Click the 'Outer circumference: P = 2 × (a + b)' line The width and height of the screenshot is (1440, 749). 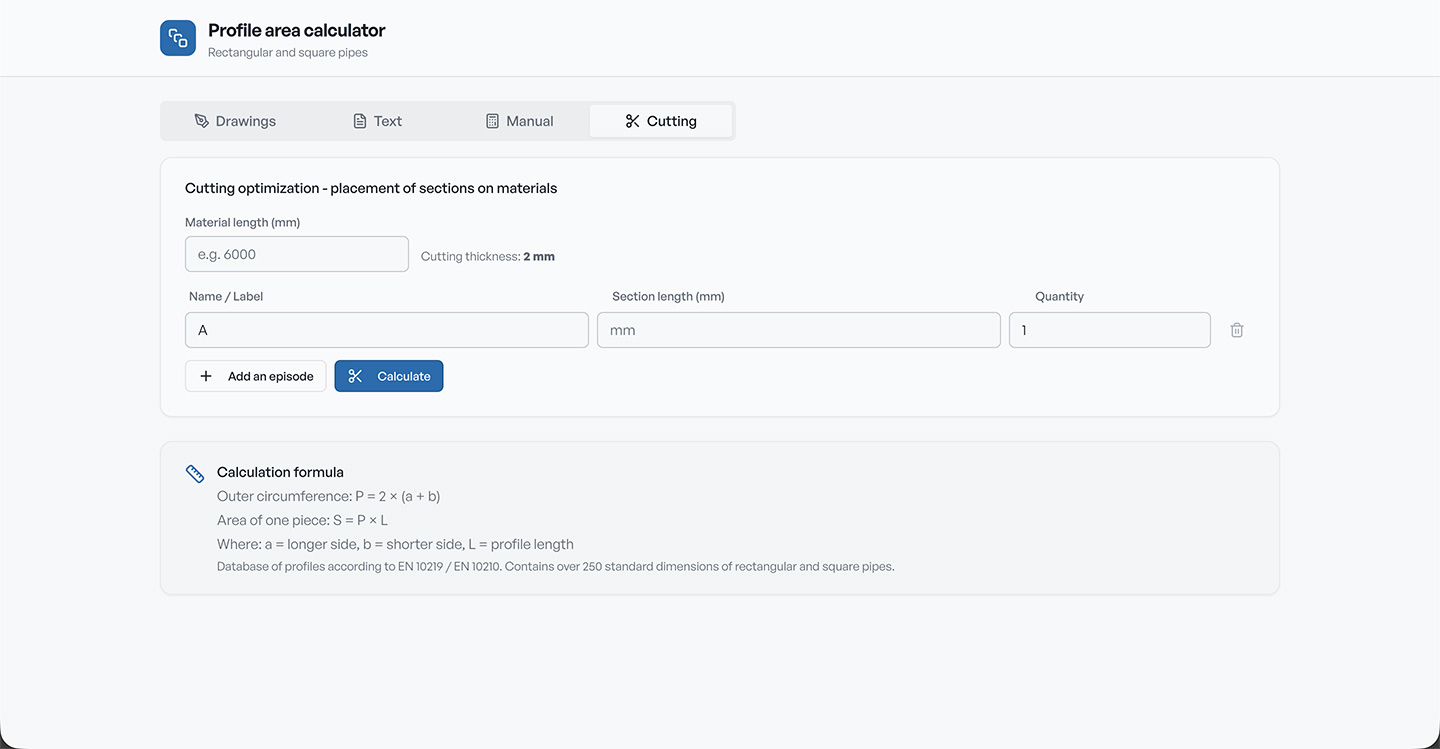(x=329, y=496)
